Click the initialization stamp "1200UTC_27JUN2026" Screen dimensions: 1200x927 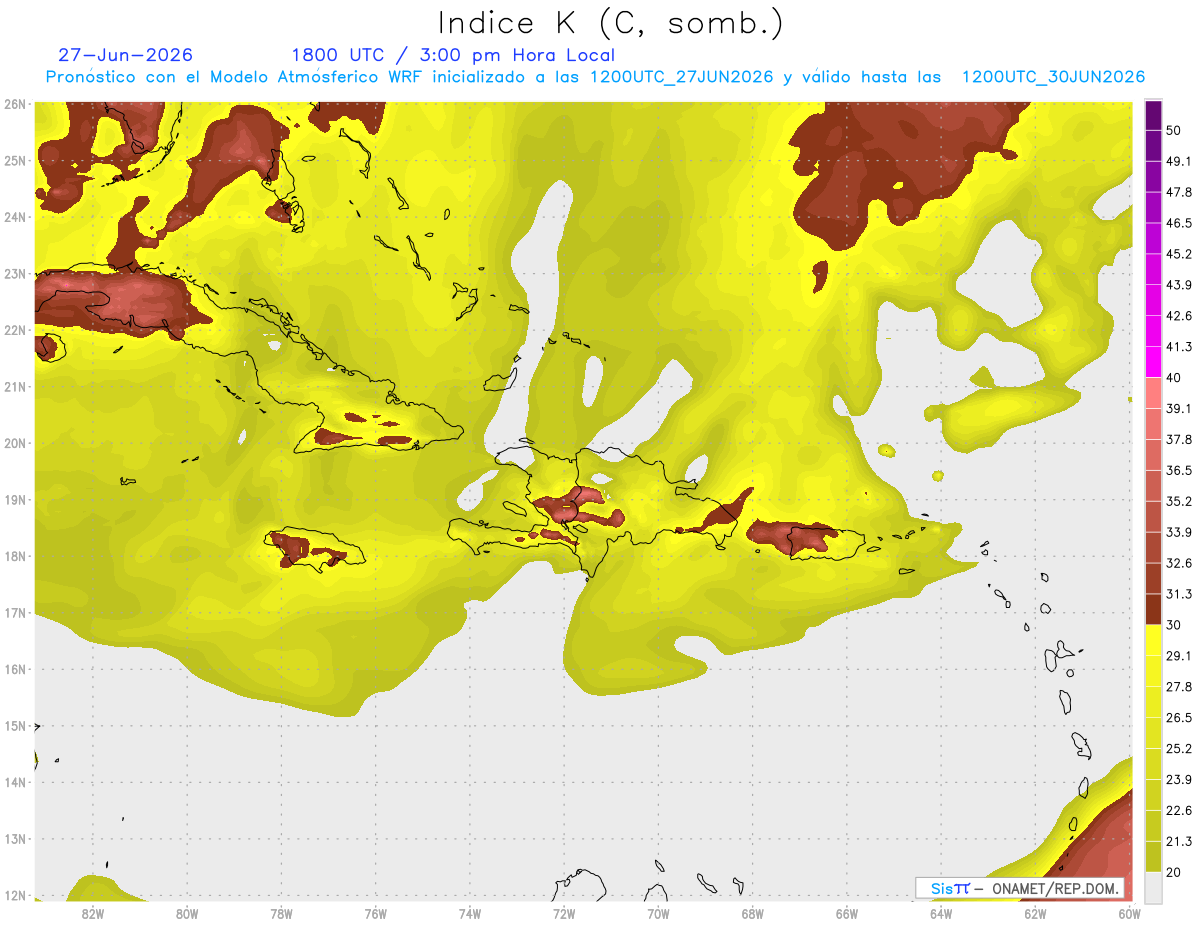(x=681, y=77)
